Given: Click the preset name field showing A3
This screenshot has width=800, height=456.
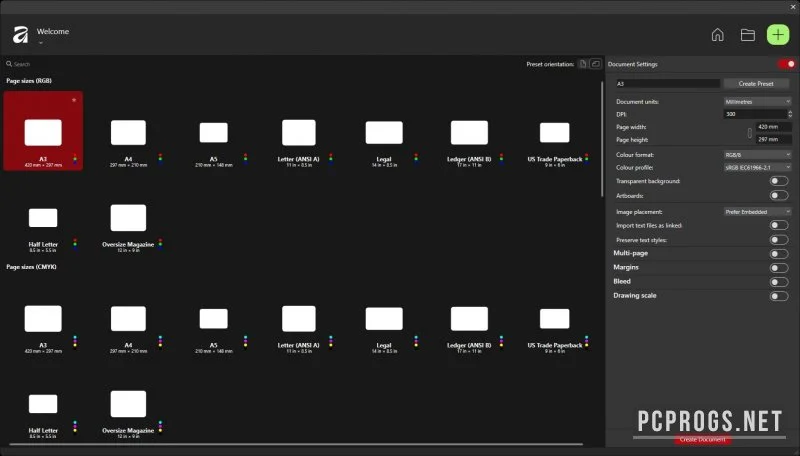Looking at the screenshot, I should [667, 84].
